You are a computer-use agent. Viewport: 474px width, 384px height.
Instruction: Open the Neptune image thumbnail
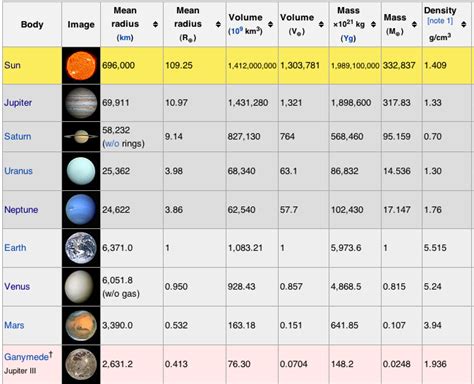click(81, 209)
